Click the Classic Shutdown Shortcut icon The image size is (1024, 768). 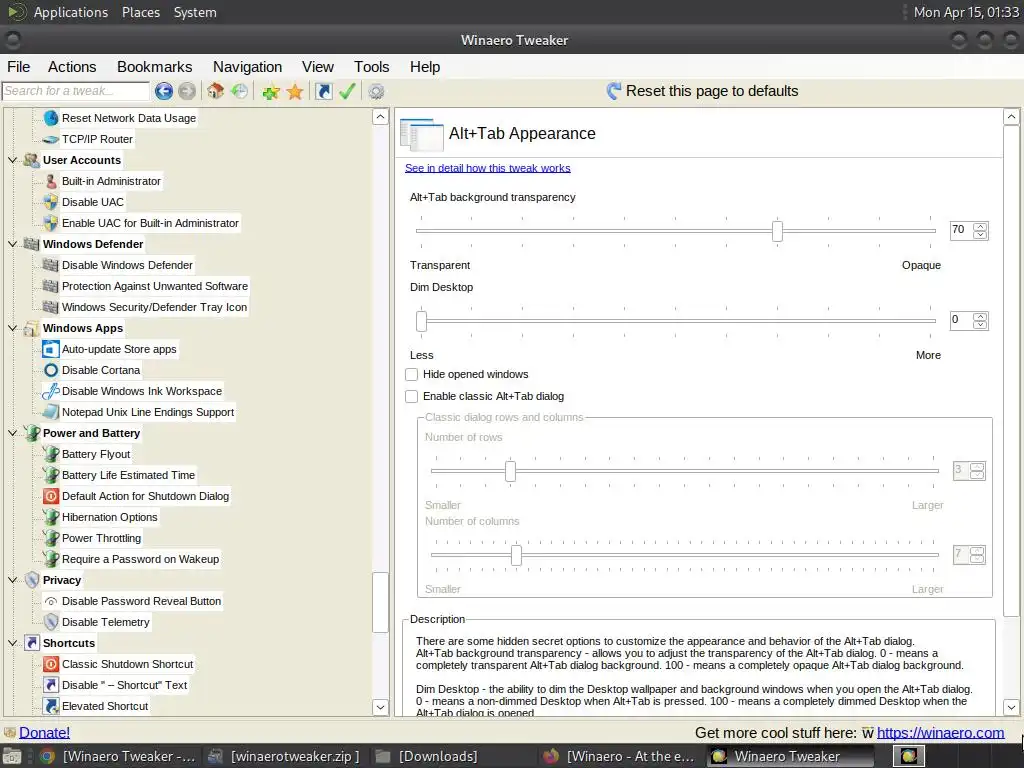pos(51,664)
